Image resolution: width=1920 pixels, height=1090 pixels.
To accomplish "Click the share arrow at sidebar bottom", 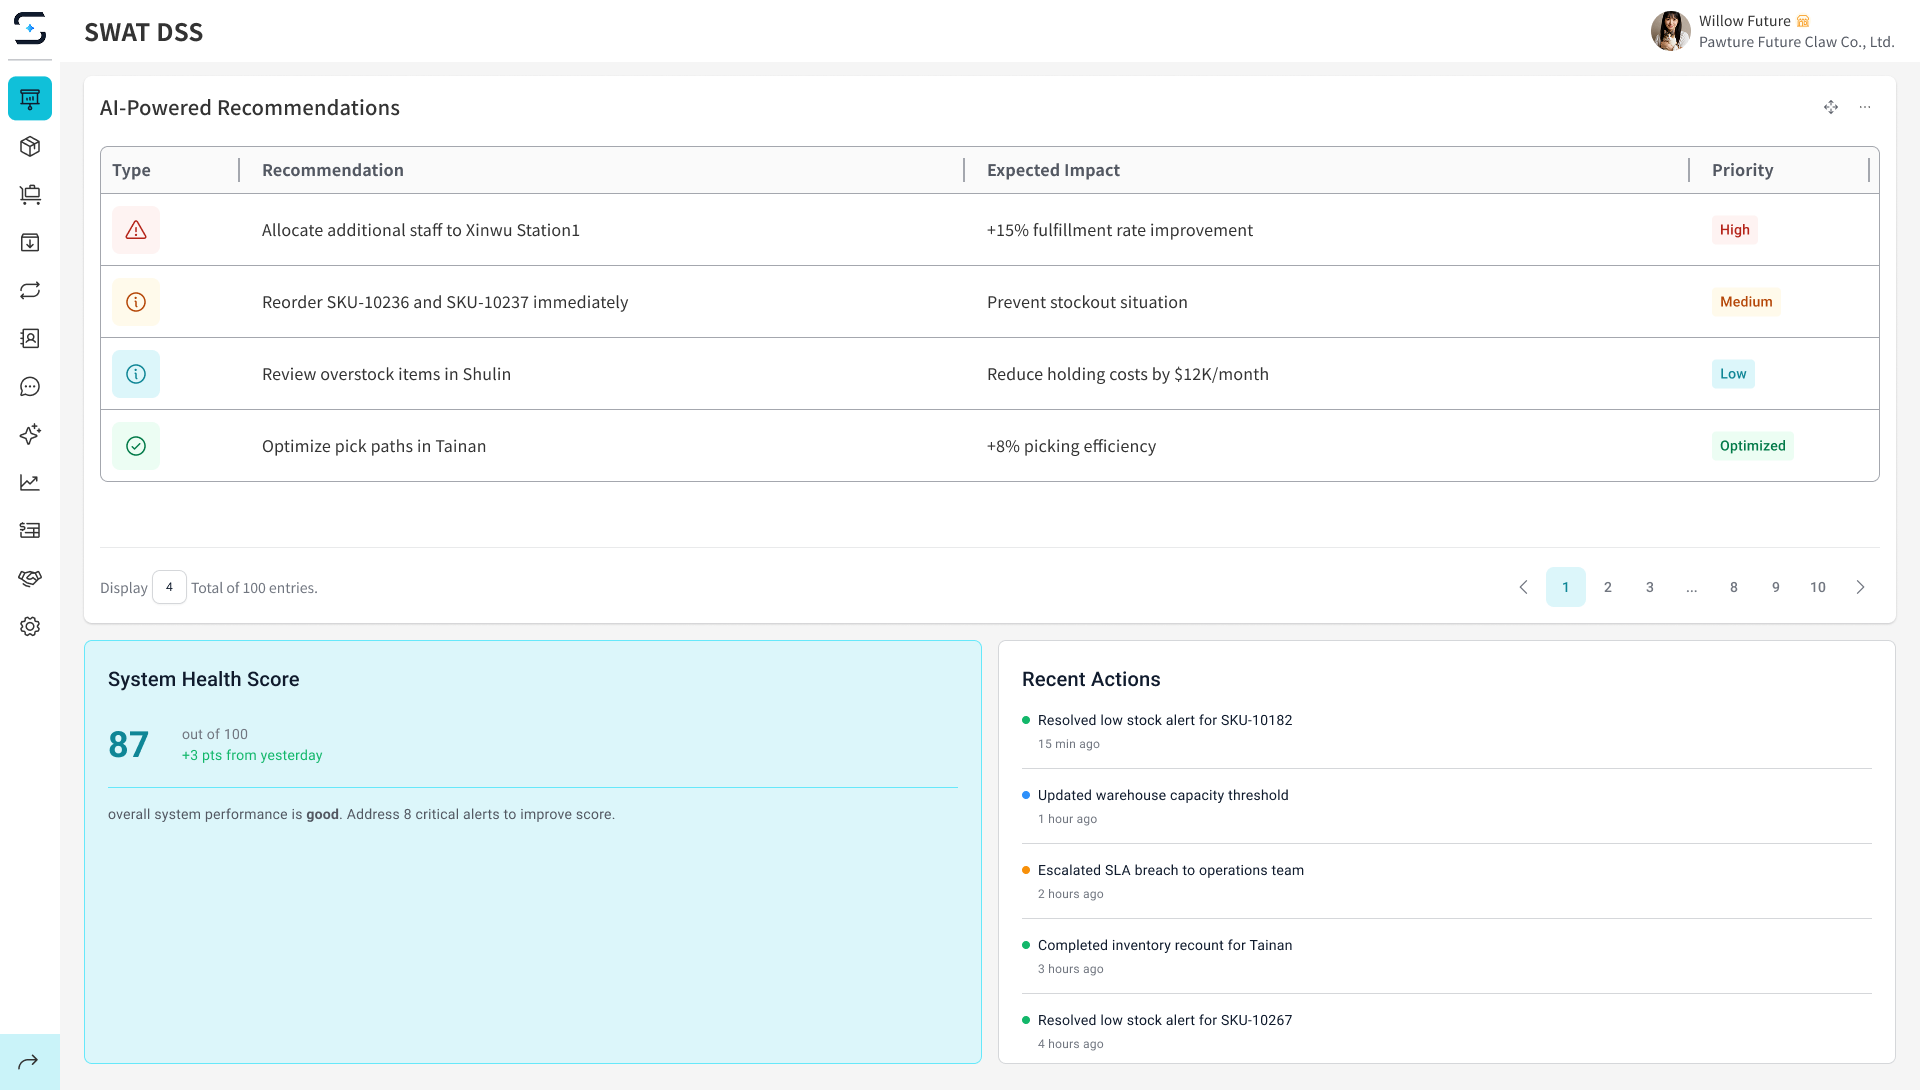I will point(29,1062).
